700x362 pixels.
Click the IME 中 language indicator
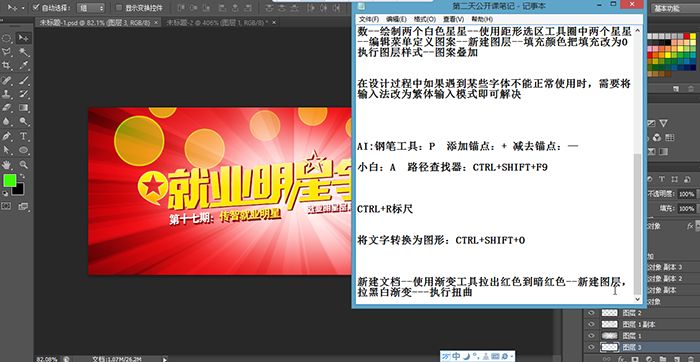point(456,356)
